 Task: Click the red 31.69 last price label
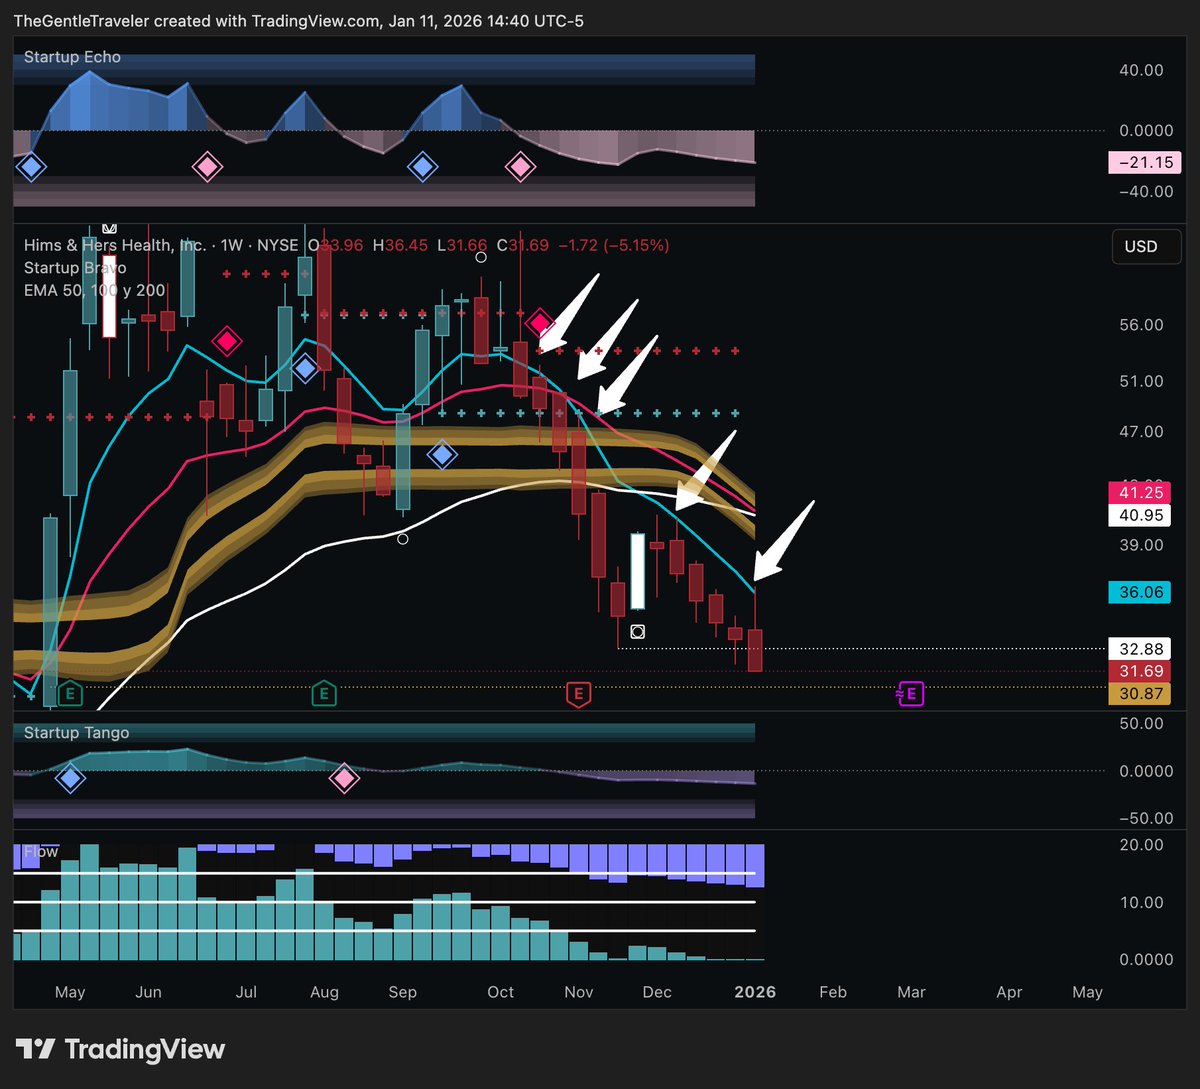click(1140, 671)
